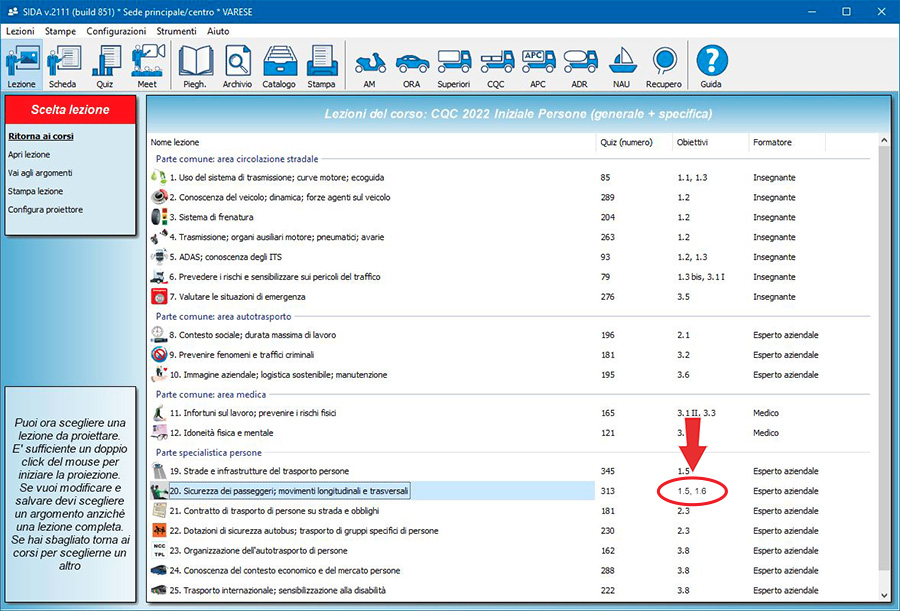Open the Catalogo toolbar icon

(x=279, y=66)
